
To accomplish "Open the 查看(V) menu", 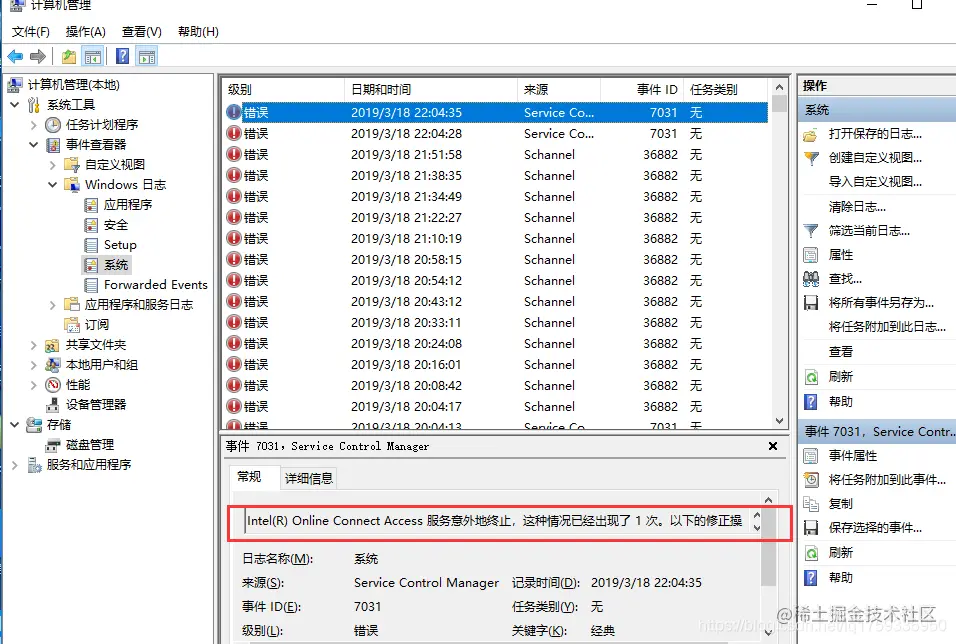I will (x=141, y=32).
